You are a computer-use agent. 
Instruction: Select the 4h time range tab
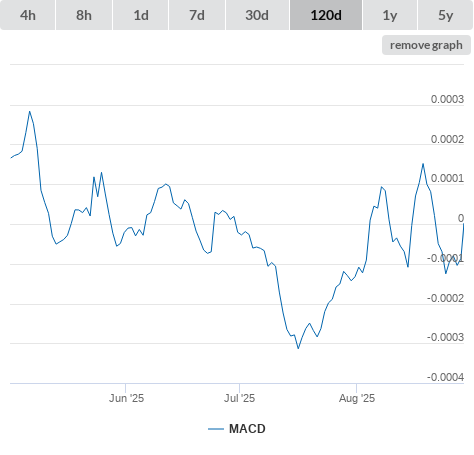coord(28,15)
